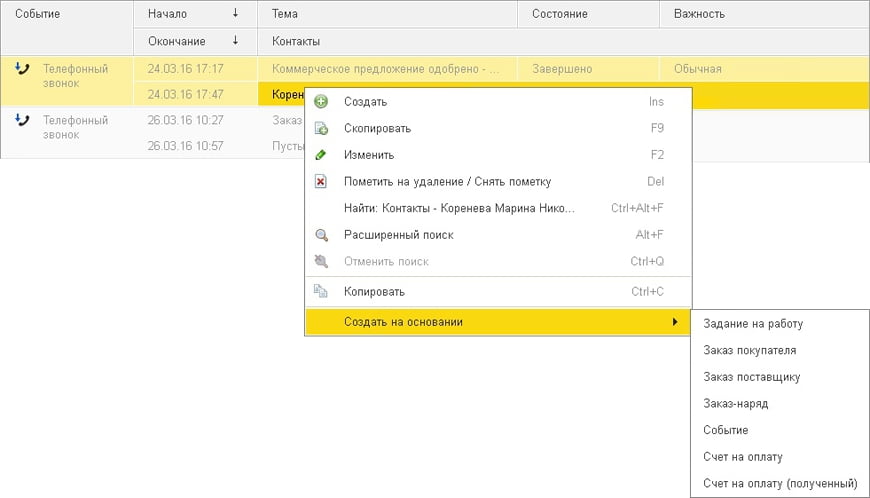Sort by the Окончание column header
The height and width of the screenshot is (498, 870).
pos(195,41)
